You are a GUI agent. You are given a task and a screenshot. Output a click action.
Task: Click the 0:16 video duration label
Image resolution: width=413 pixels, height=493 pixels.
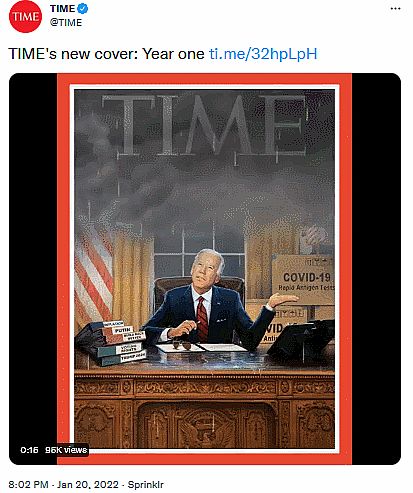pos(29,450)
